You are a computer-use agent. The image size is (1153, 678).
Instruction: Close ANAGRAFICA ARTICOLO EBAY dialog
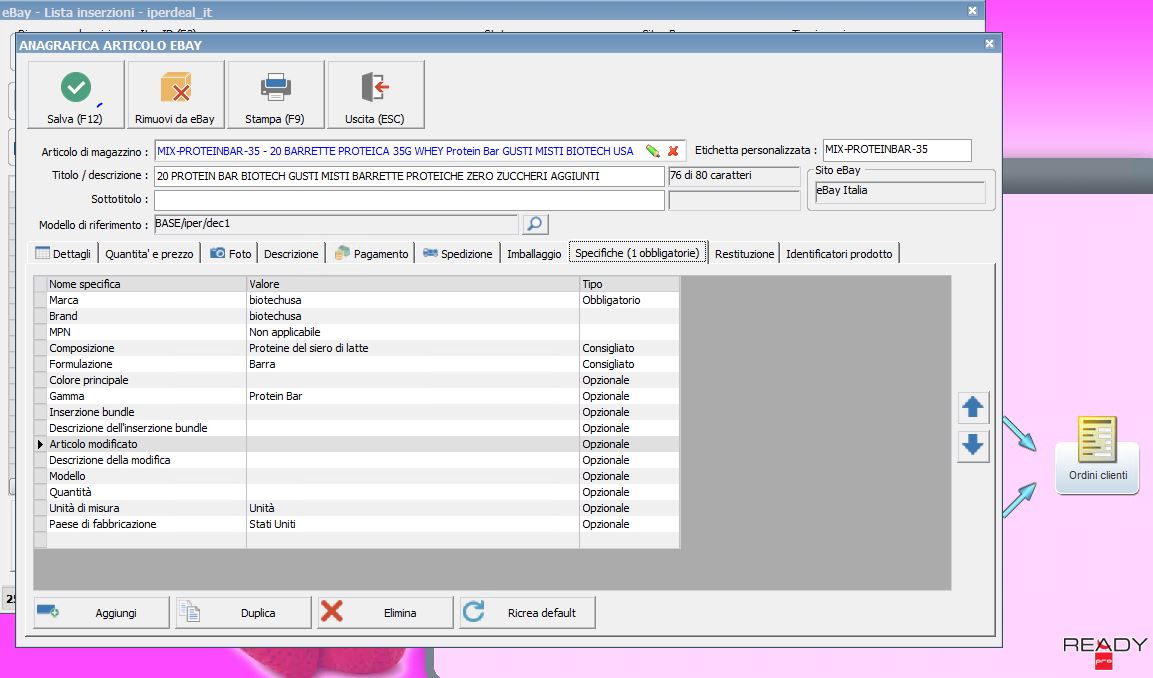989,44
